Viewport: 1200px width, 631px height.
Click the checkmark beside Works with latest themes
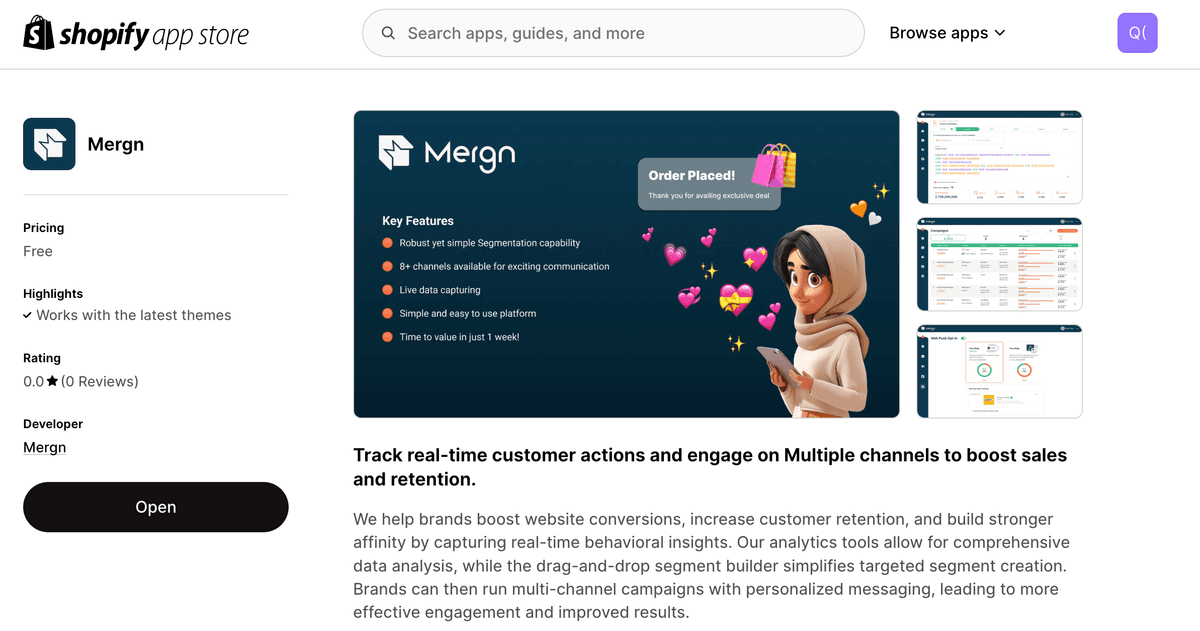click(x=28, y=315)
